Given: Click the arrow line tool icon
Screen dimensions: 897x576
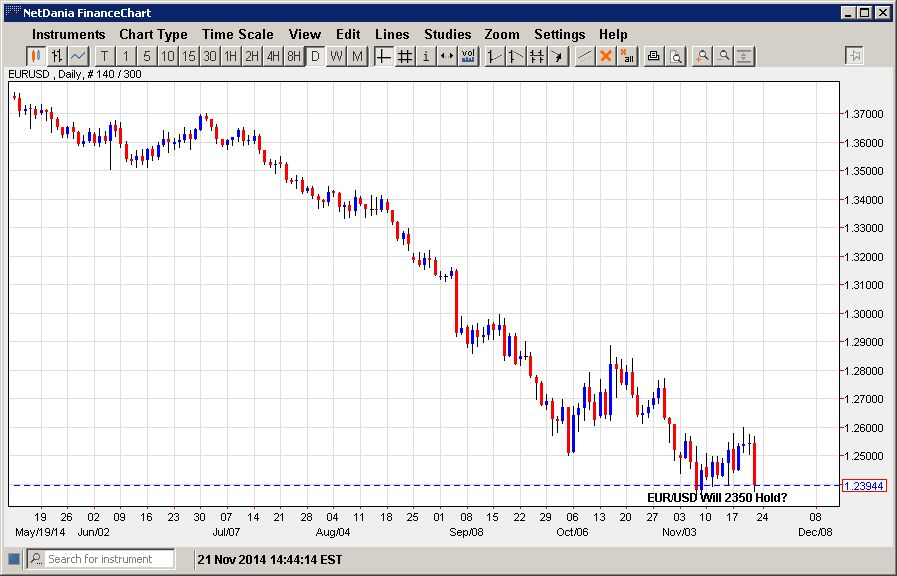Looking at the screenshot, I should click(558, 56).
